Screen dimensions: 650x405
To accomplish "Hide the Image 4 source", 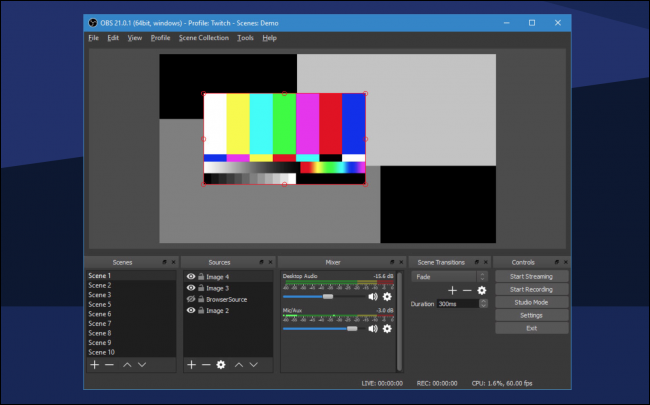I will click(x=191, y=276).
